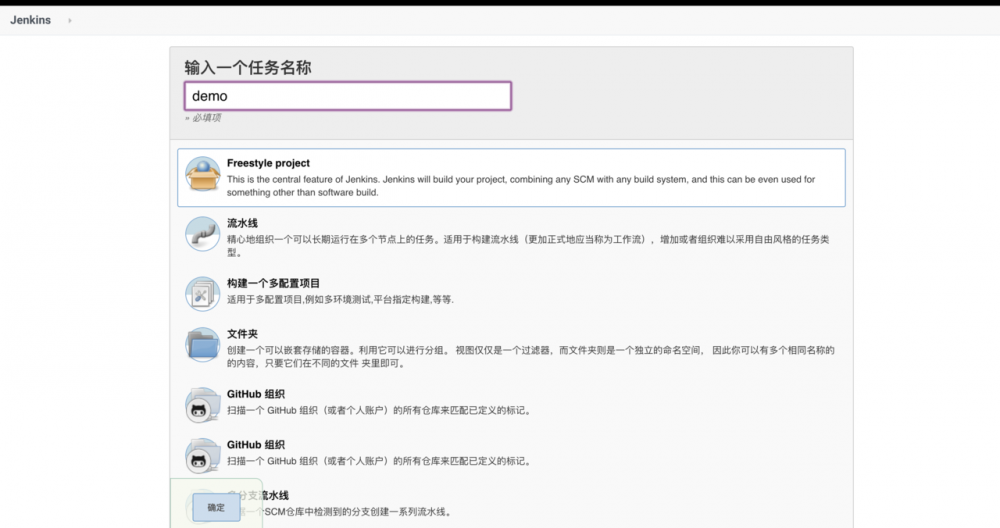The height and width of the screenshot is (528, 1000).
Task: Click the 输入一个任务名称 heading
Action: pos(248,68)
